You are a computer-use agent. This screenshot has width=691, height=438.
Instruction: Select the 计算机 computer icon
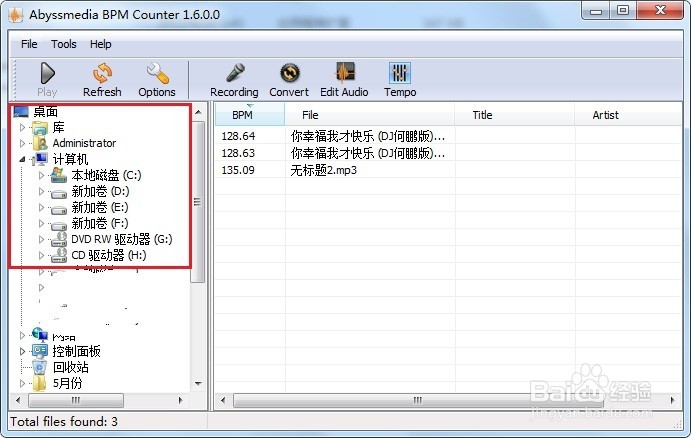pos(41,159)
